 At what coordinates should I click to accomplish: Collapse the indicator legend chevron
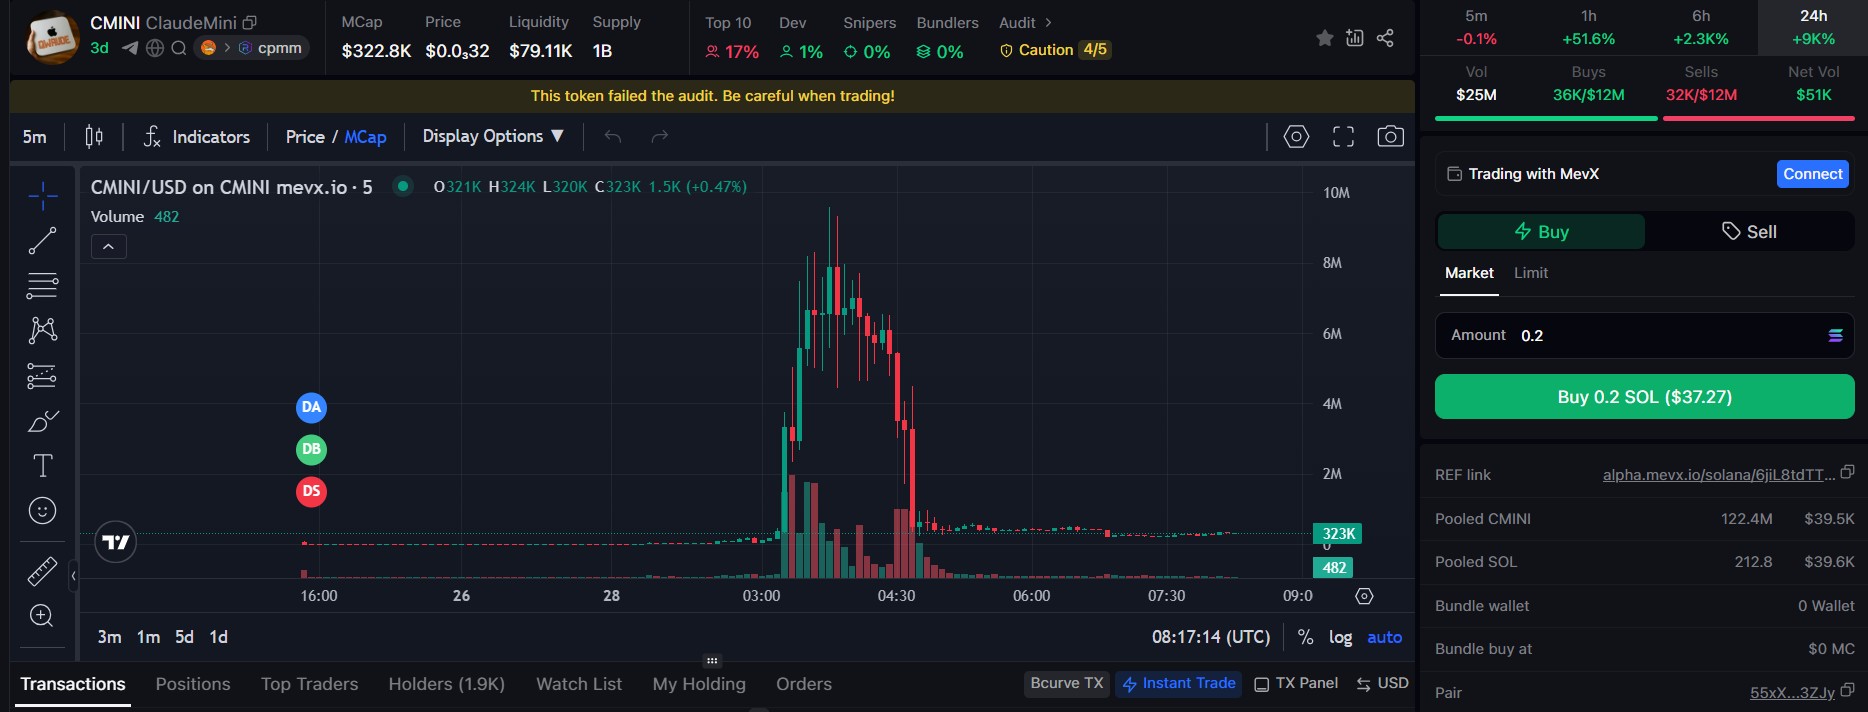point(108,247)
